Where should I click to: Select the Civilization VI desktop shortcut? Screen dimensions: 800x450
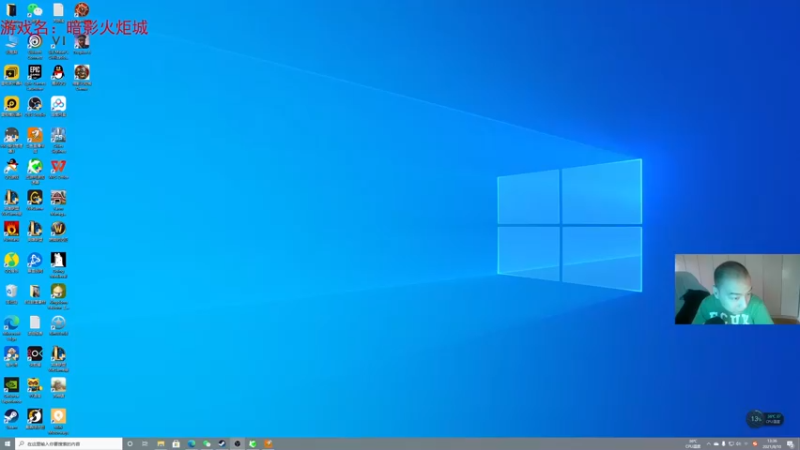(x=58, y=41)
